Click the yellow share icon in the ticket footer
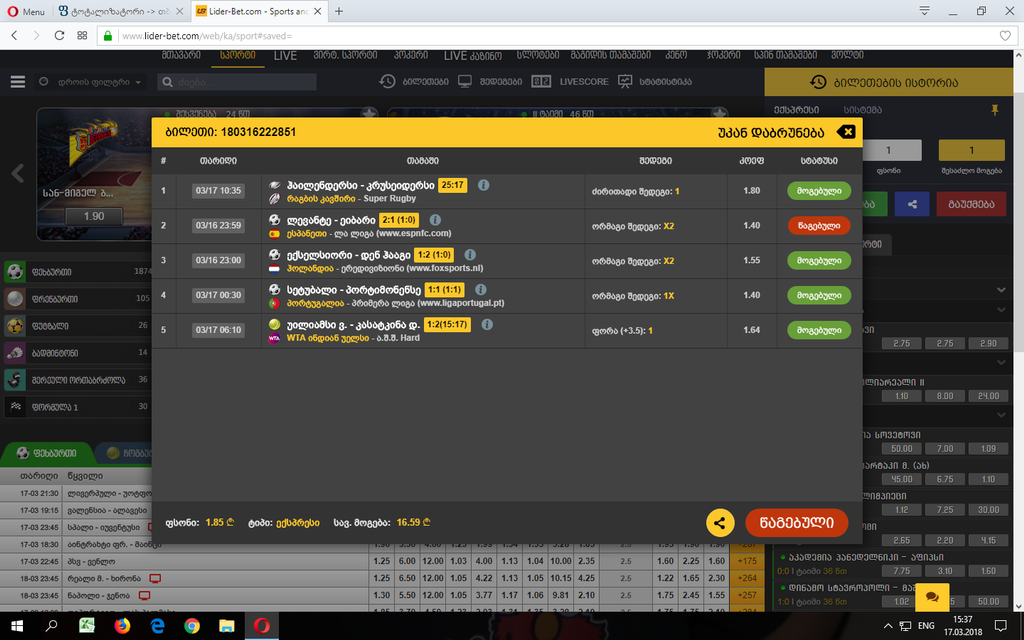Screen dimensions: 1024x640 720,522
